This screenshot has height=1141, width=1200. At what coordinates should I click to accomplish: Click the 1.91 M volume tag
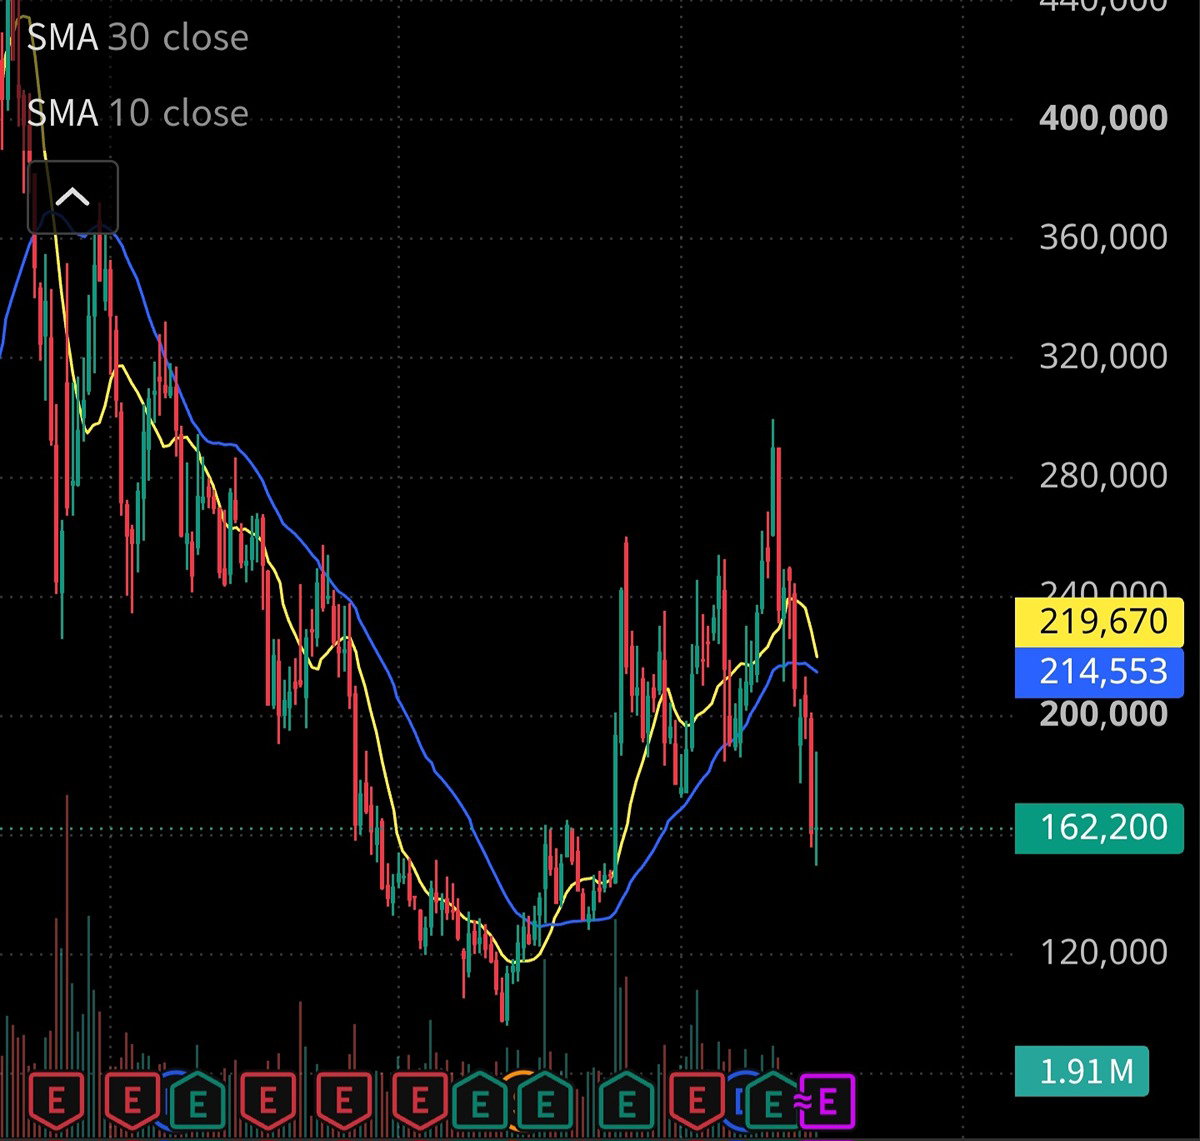(x=1082, y=1072)
